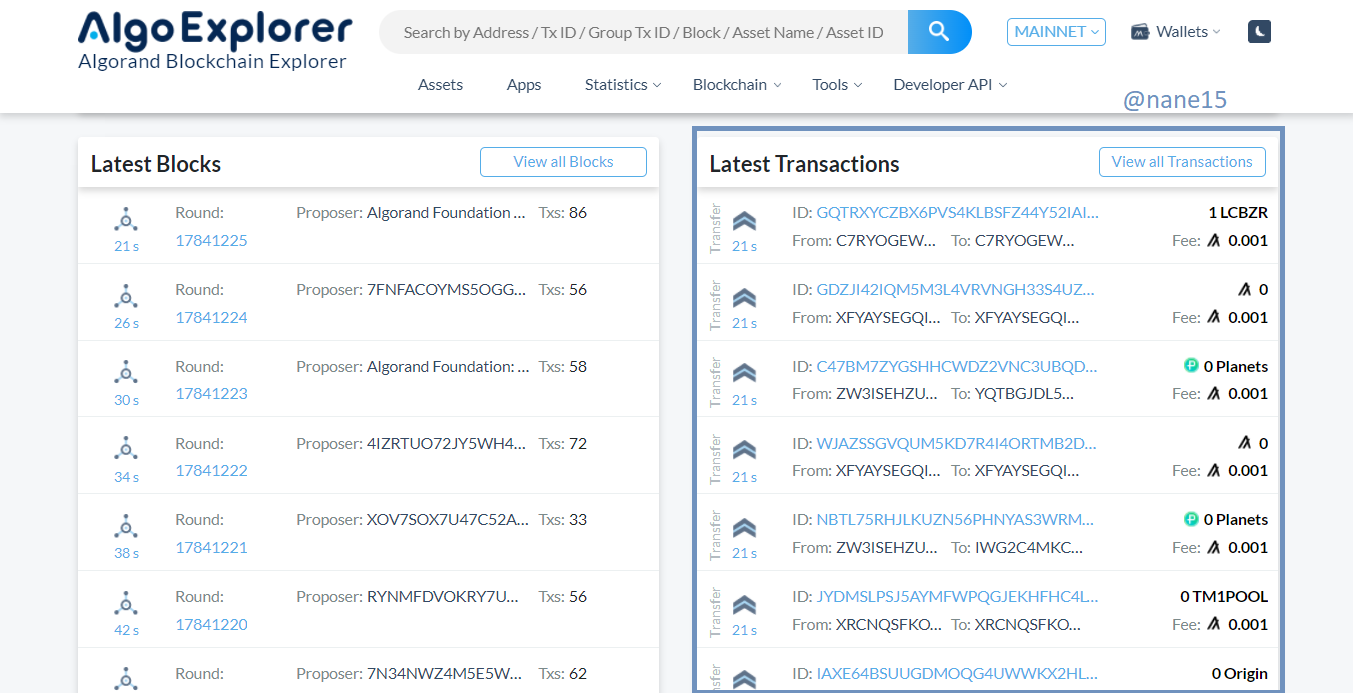Open block round 17841221
This screenshot has width=1353, height=693.
click(212, 547)
